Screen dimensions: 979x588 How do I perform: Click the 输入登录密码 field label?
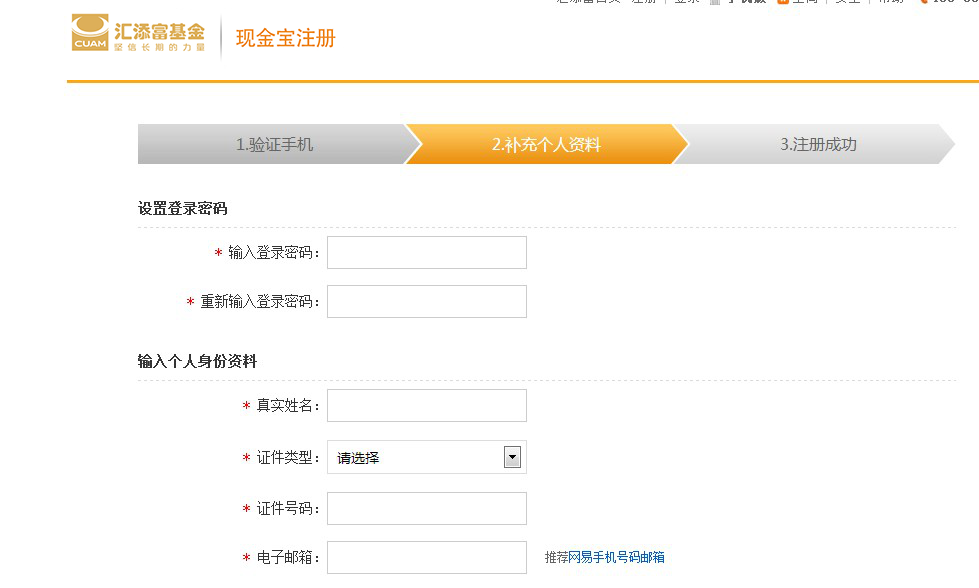pos(274,254)
